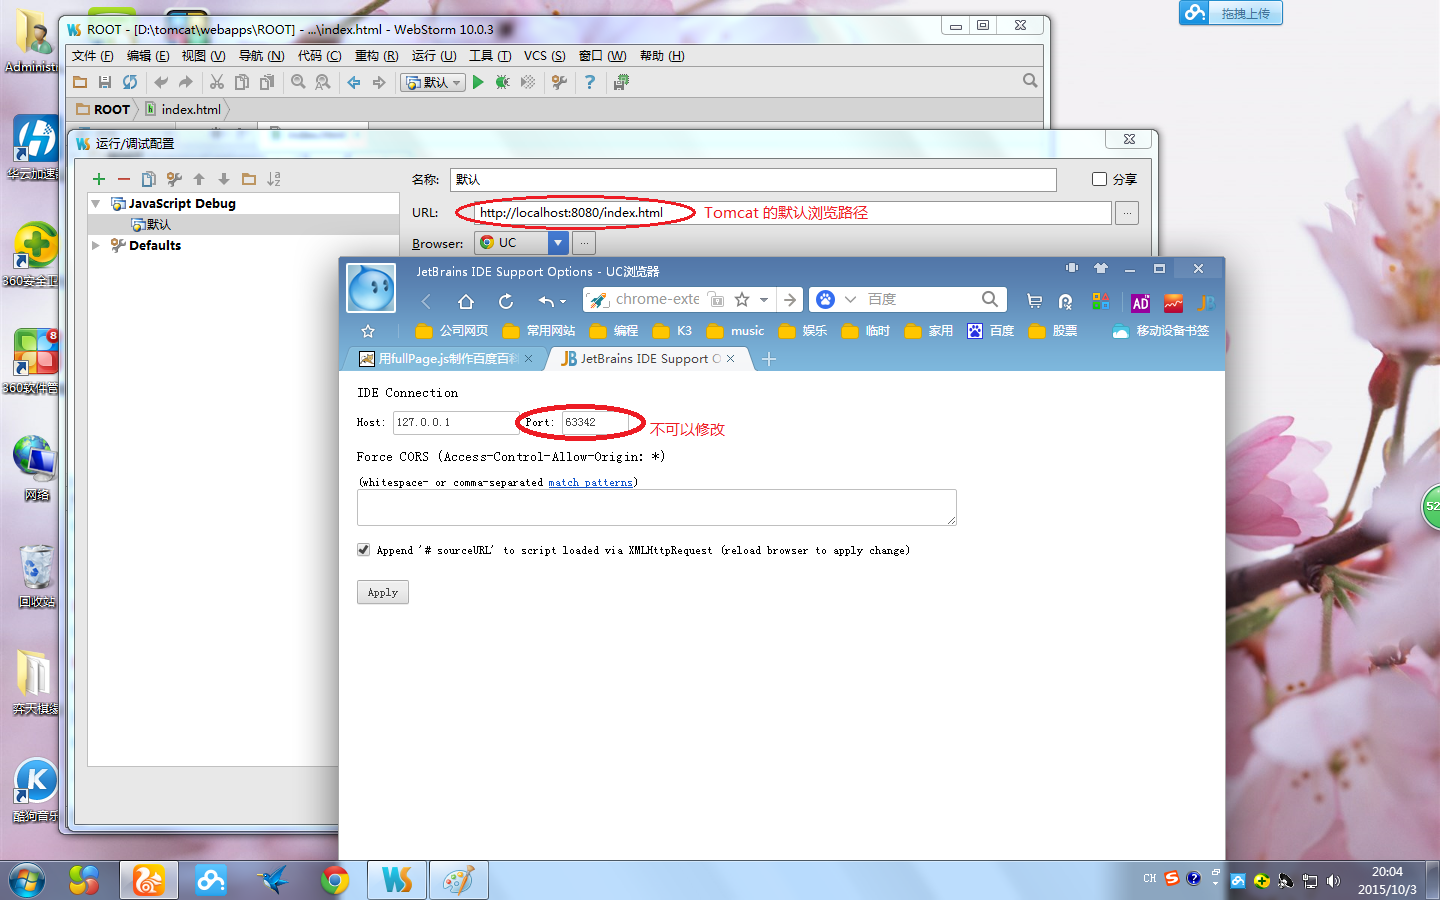Start debugging with the green bug icon

(x=503, y=82)
